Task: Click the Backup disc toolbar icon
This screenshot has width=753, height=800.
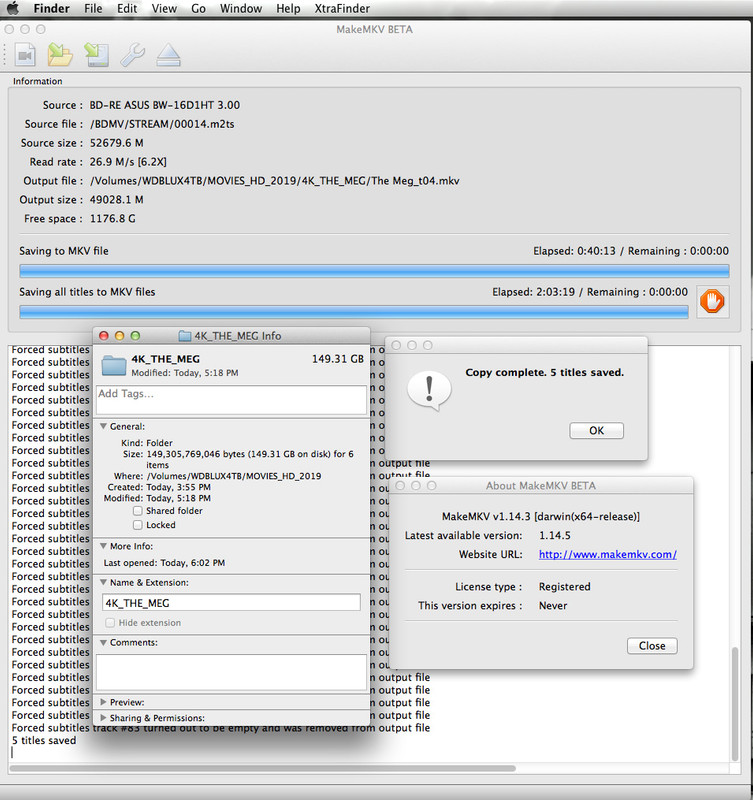Action: pyautogui.click(x=96, y=55)
